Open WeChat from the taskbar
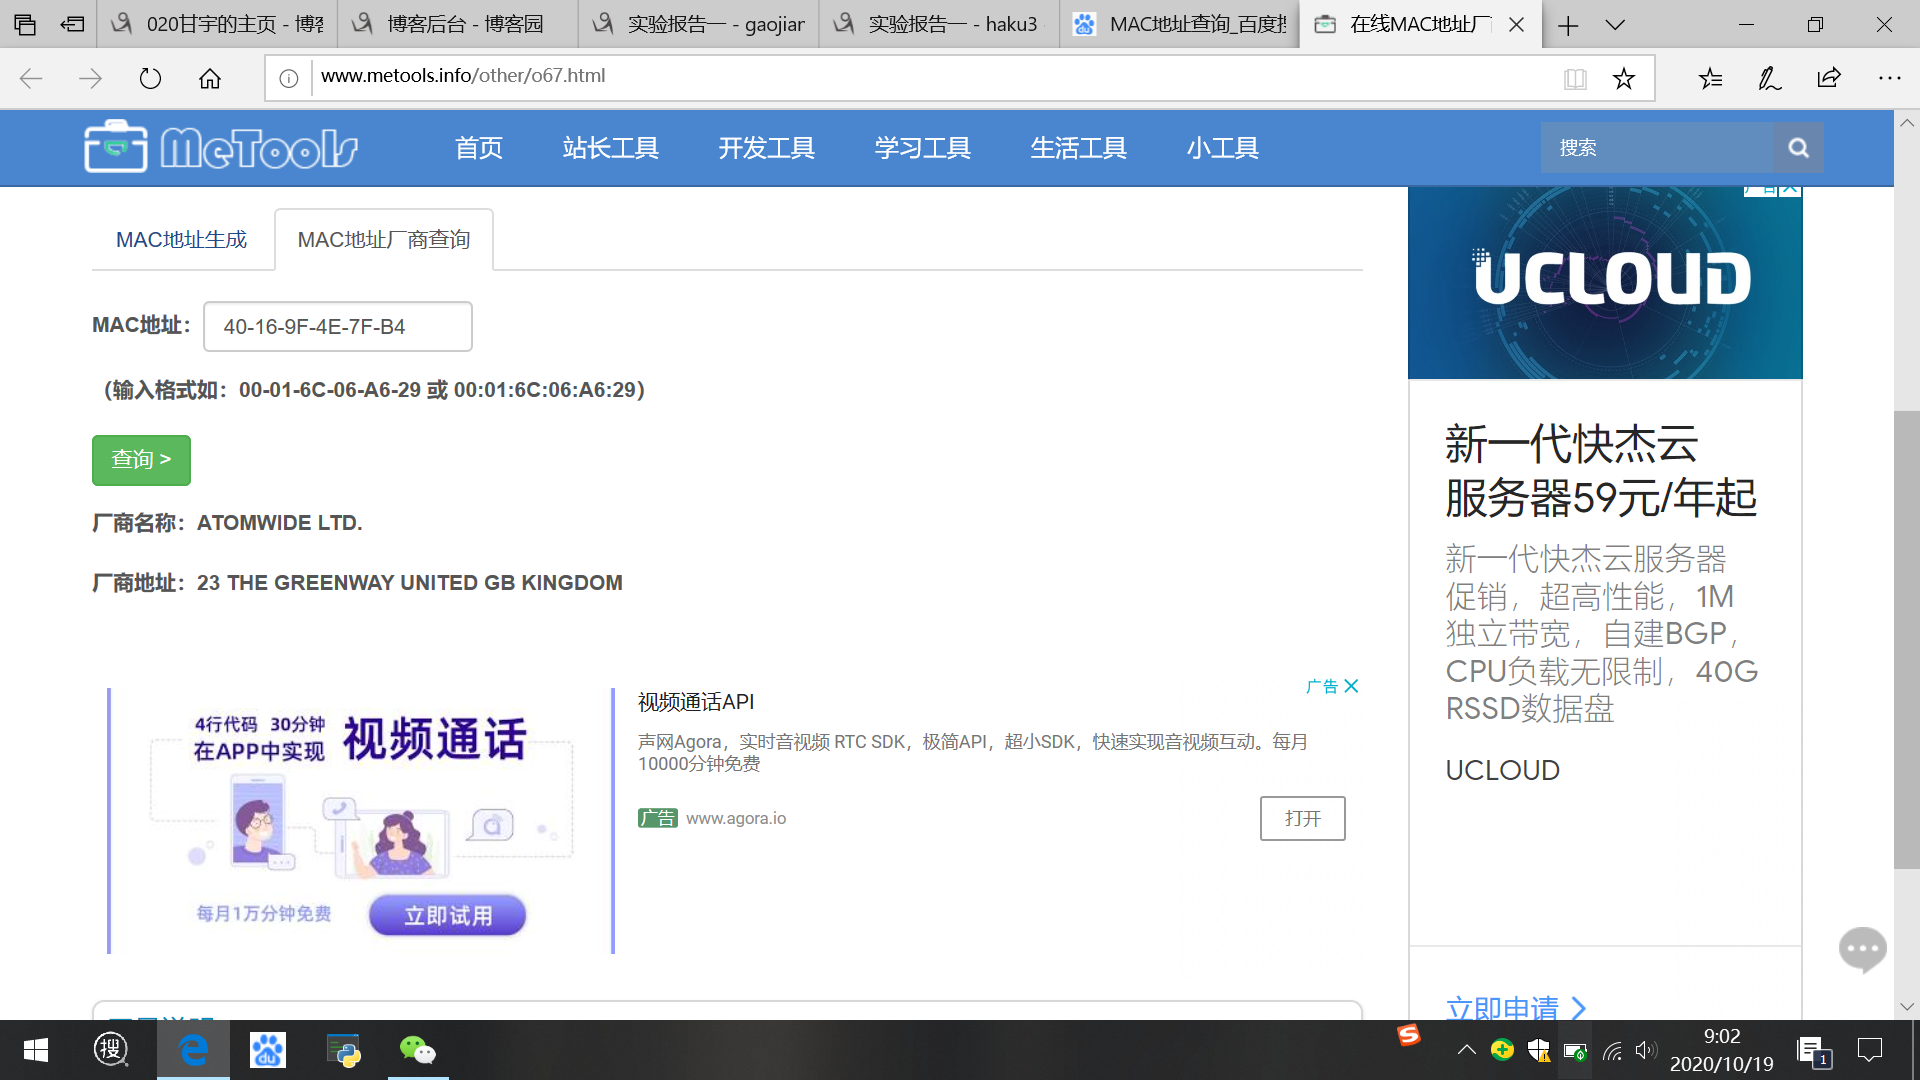This screenshot has height=1080, width=1920. [417, 1050]
